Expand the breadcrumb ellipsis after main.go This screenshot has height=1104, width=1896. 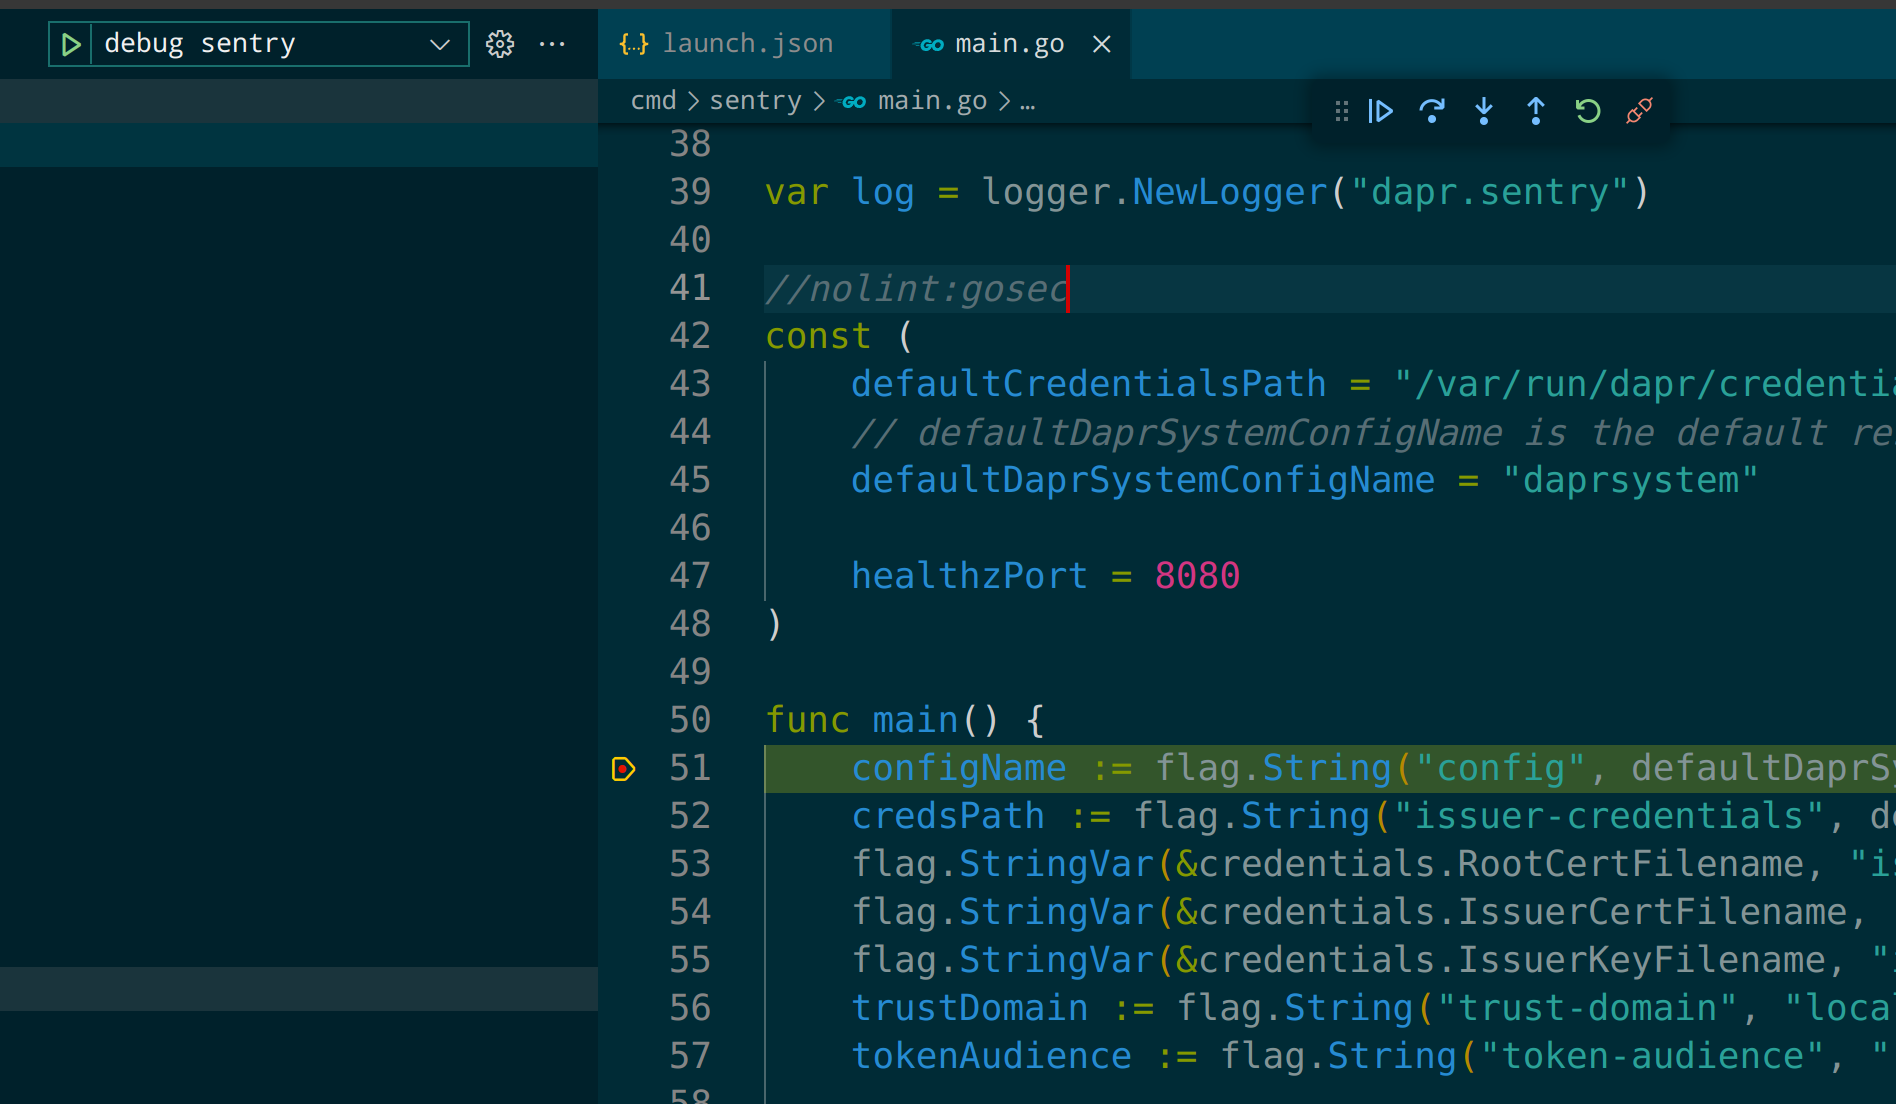(1028, 100)
